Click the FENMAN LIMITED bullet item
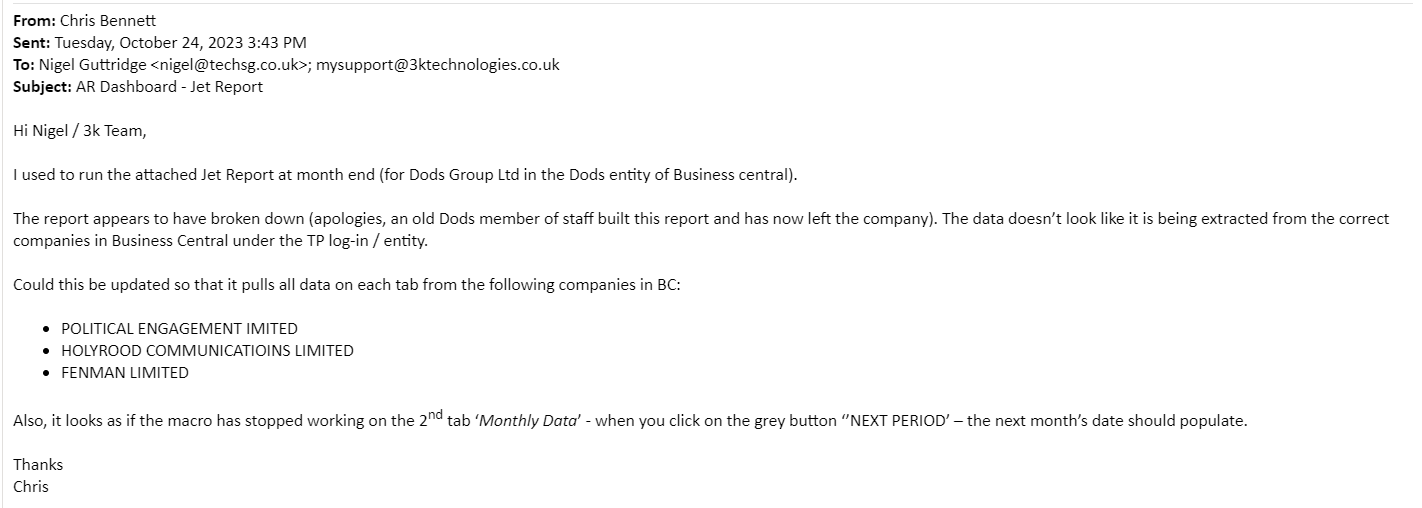 125,372
